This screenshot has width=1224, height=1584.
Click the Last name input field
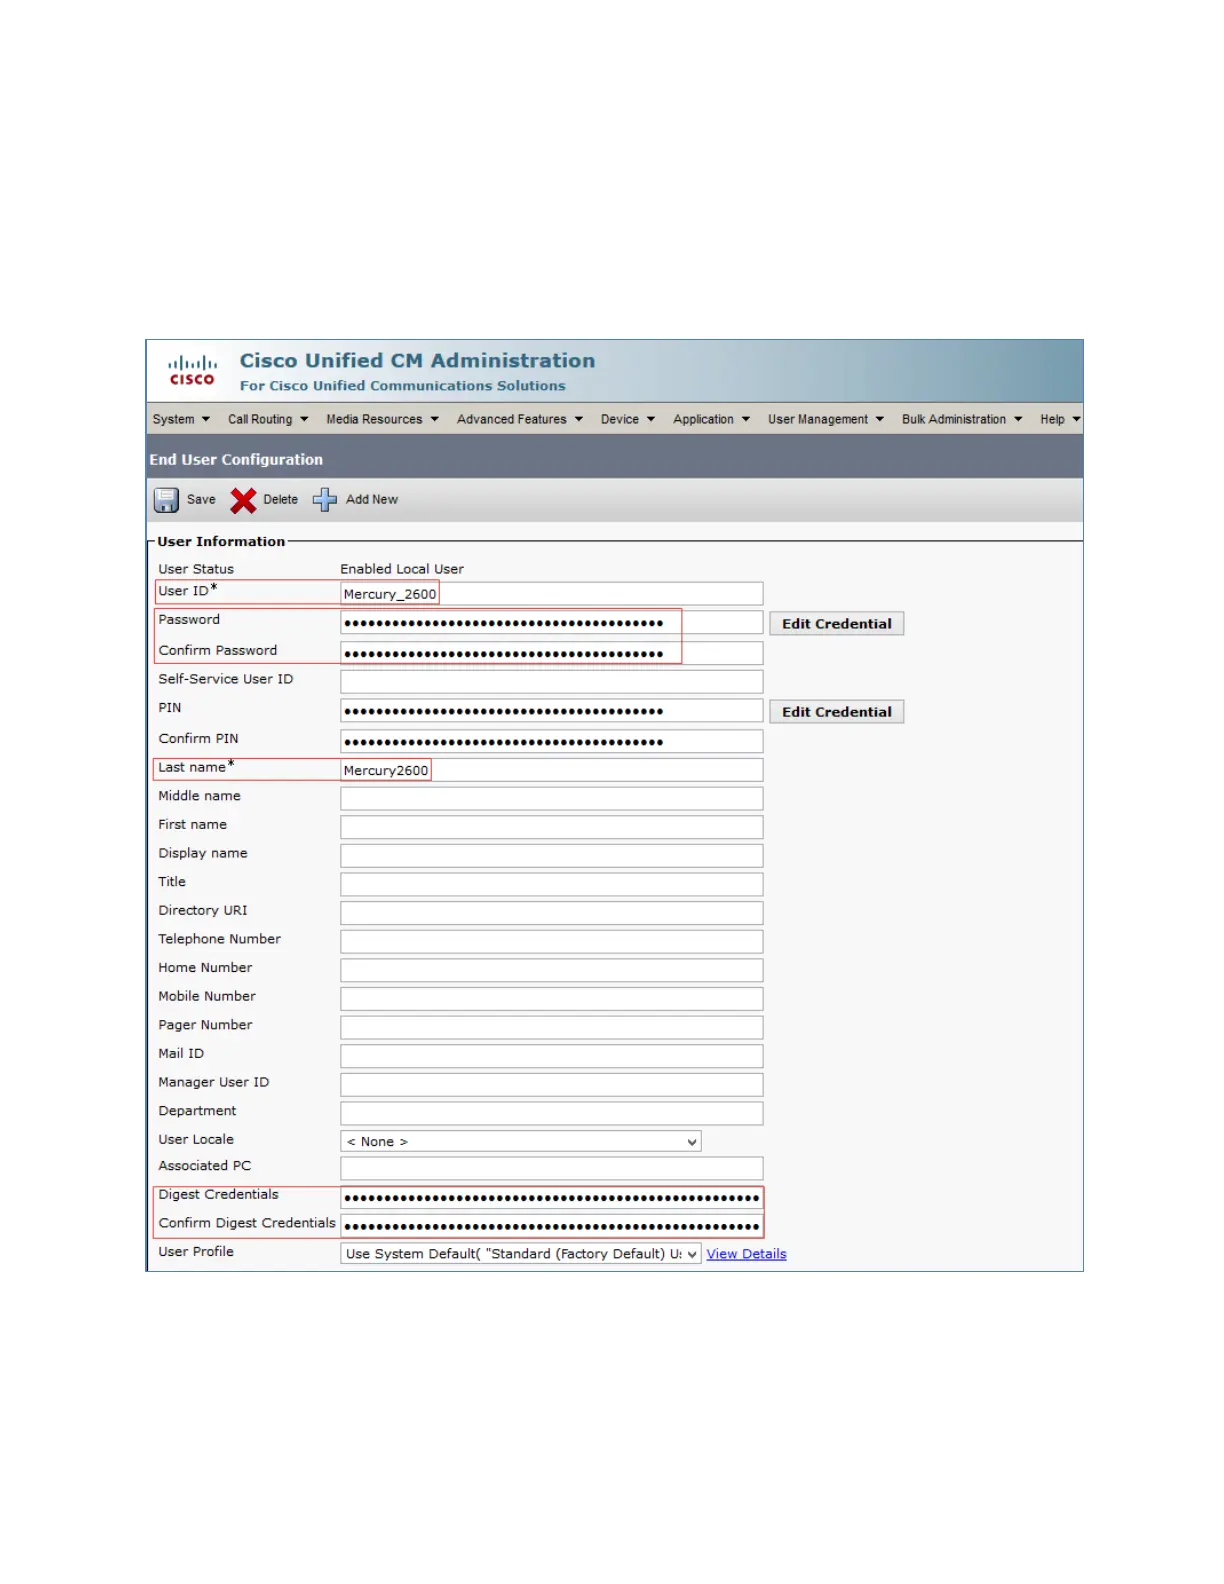pos(552,770)
